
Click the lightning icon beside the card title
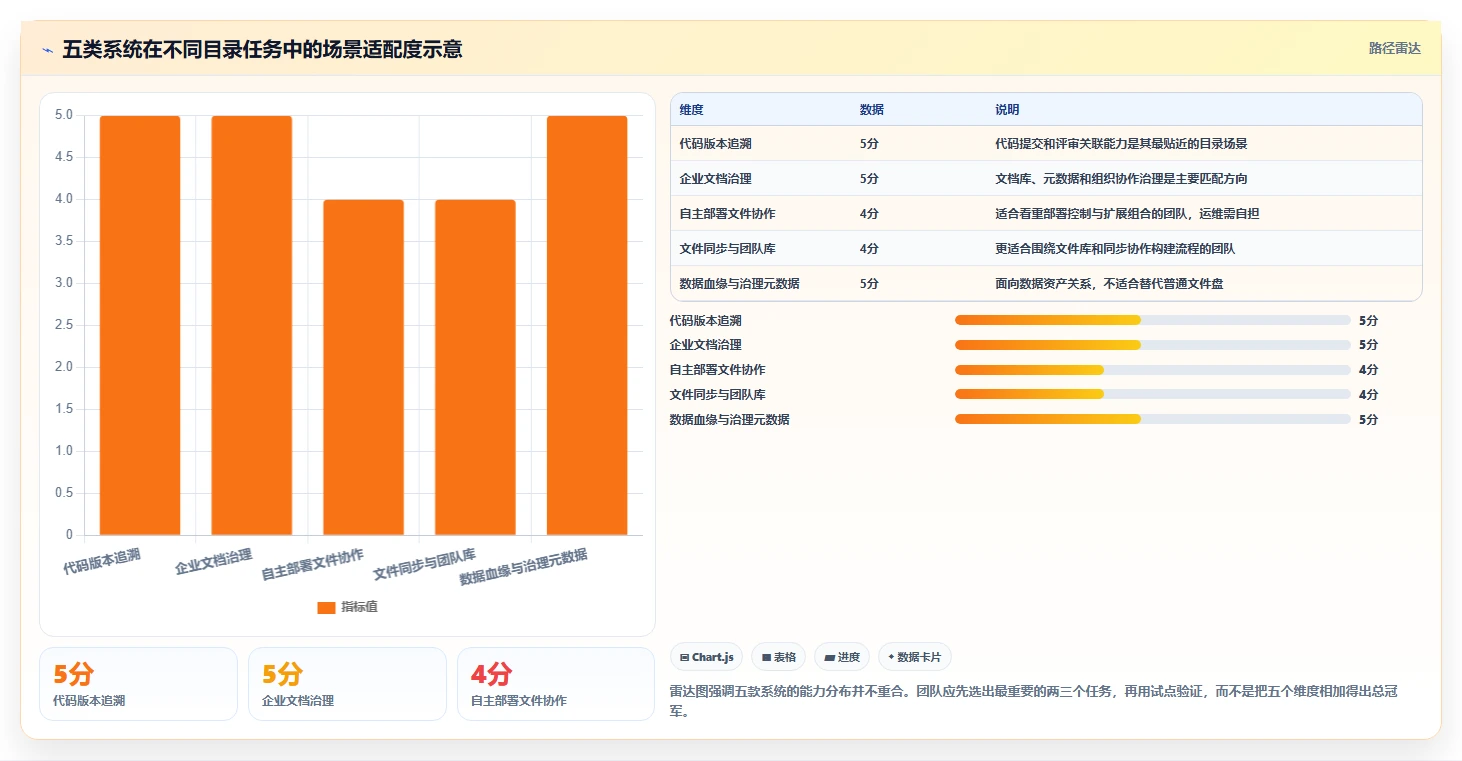coord(48,50)
